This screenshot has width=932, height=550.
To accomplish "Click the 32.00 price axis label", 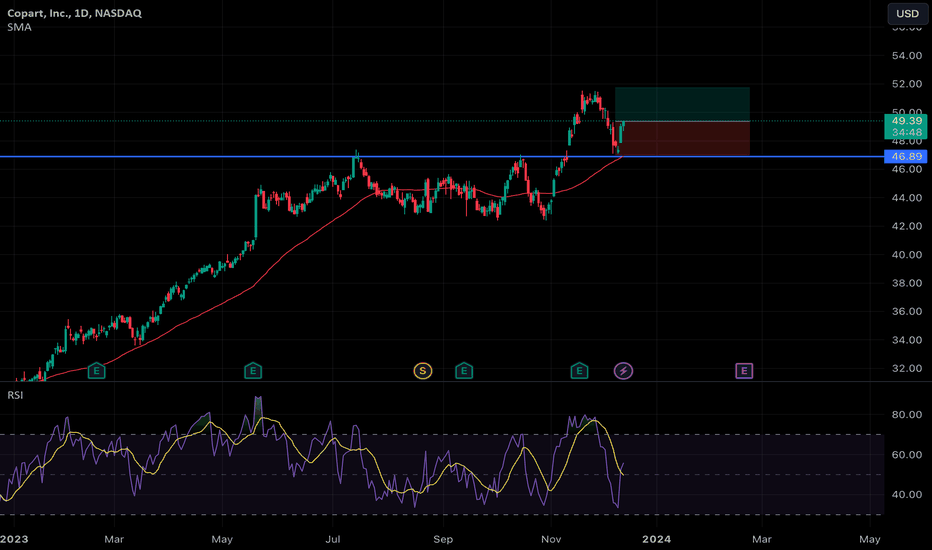I will tap(906, 368).
